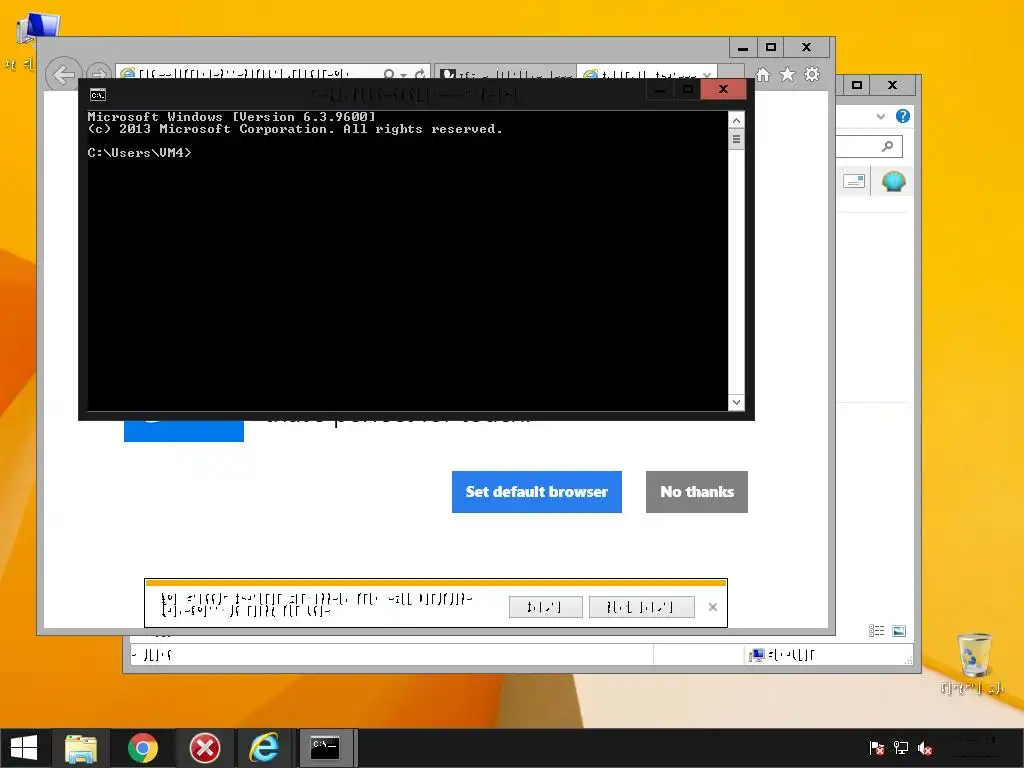Click the muted volume icon in system tray
Image resolution: width=1024 pixels, height=768 pixels.
point(925,748)
